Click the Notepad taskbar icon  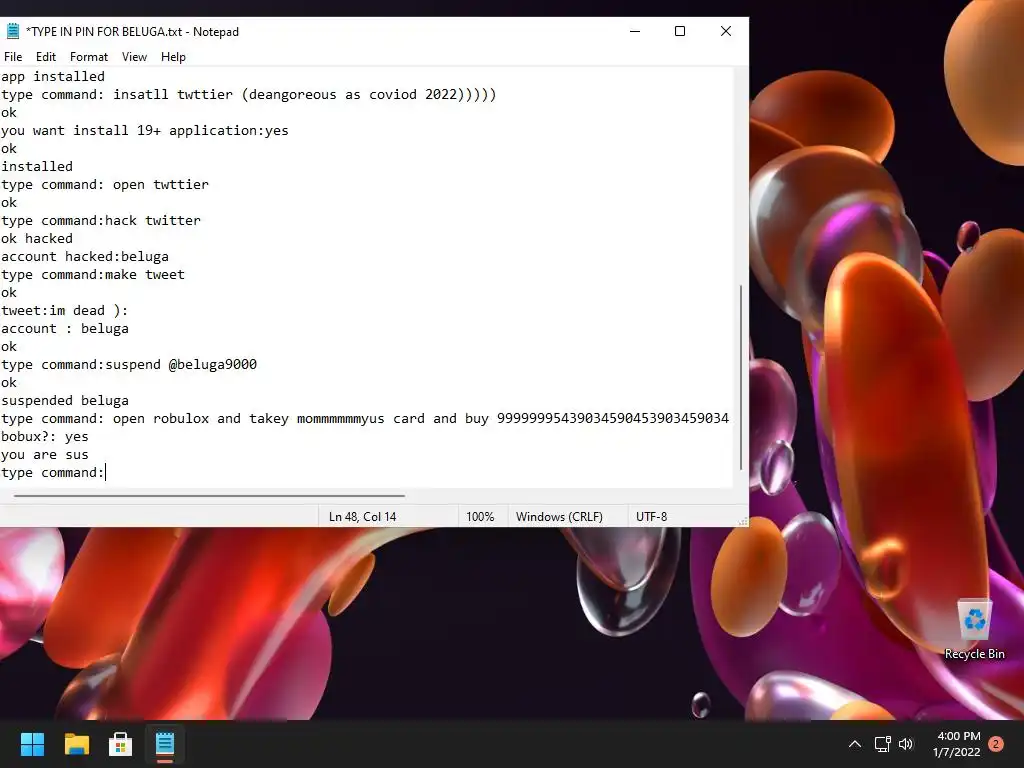(165, 744)
